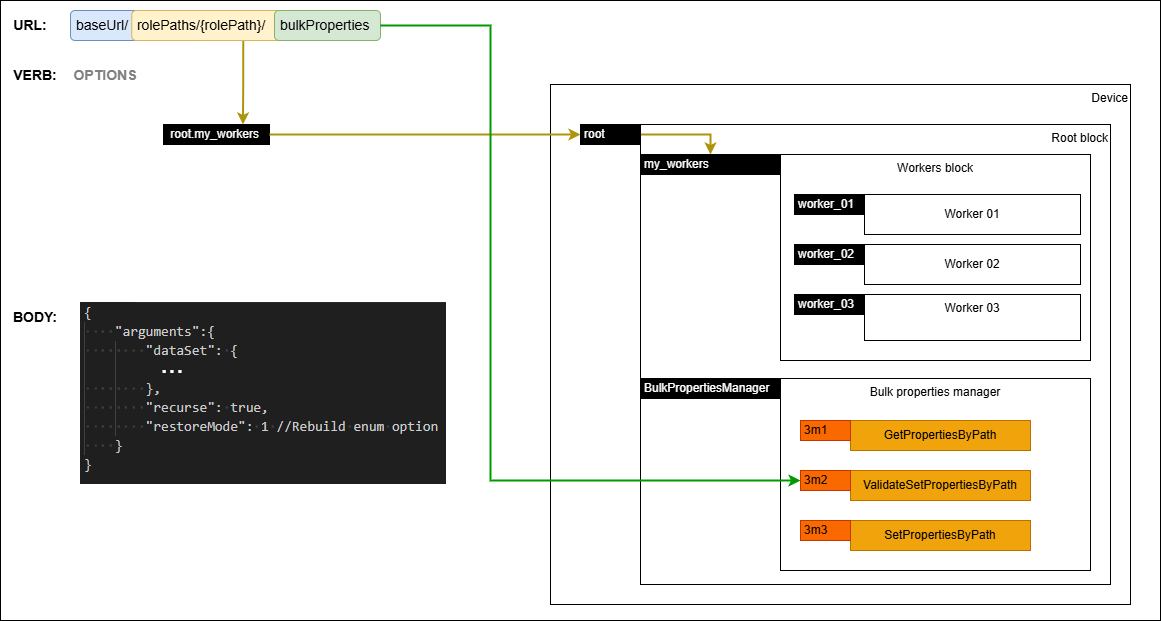
Task: Click the worker_03 tag
Action: (829, 305)
